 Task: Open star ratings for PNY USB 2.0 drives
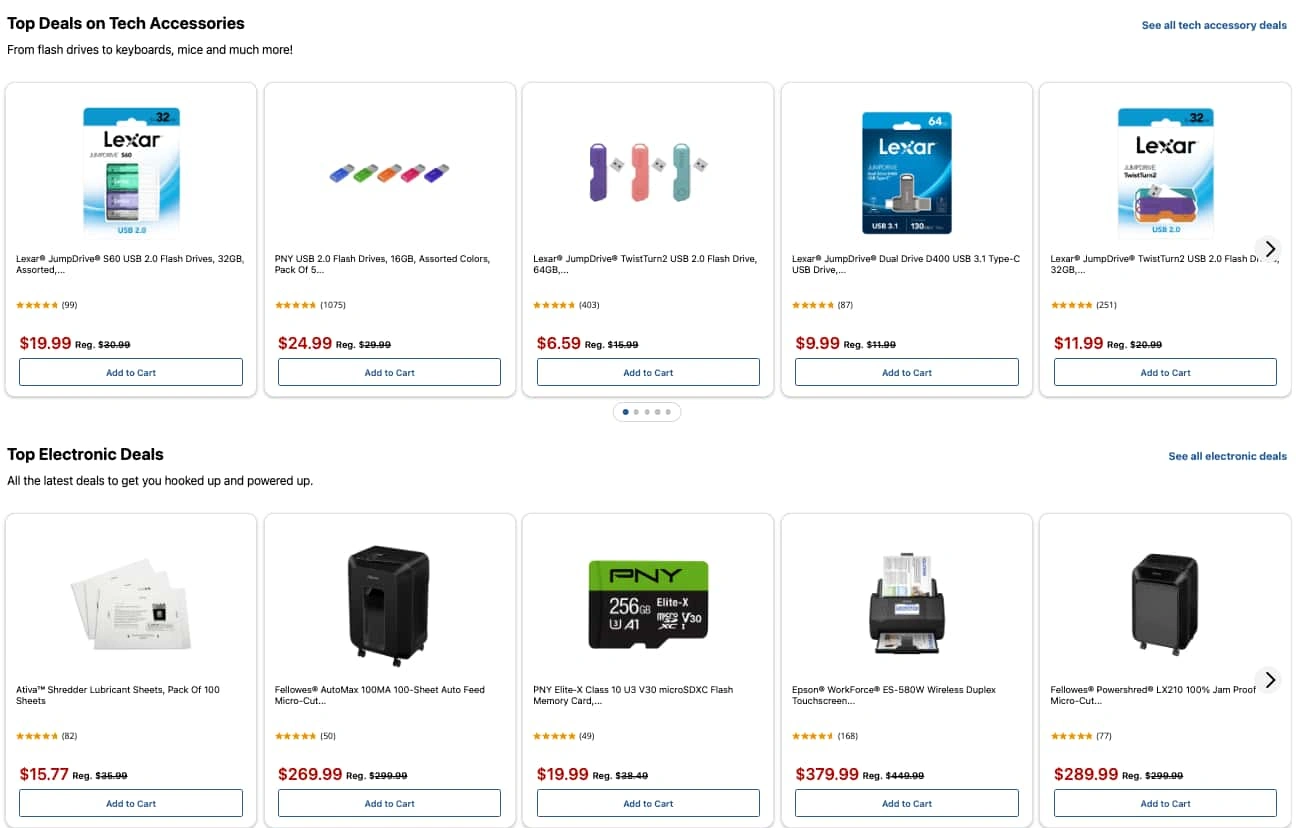[296, 305]
